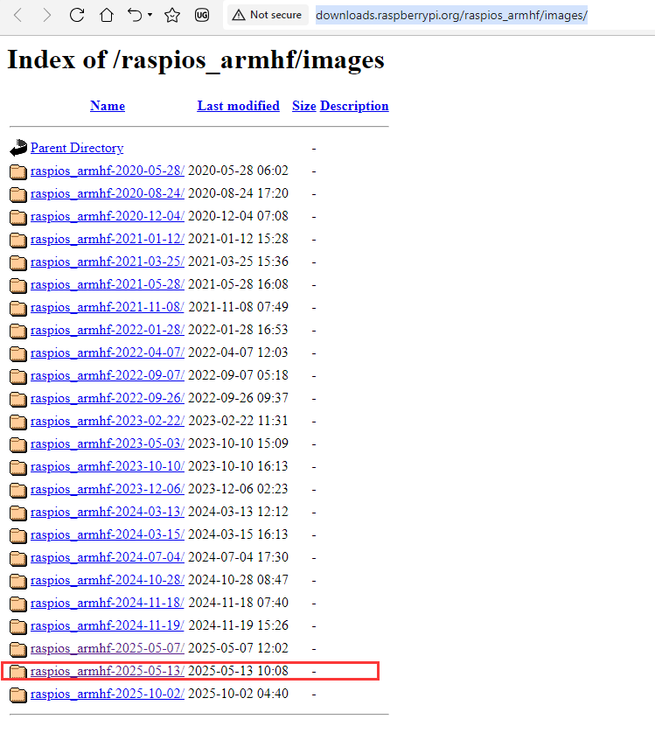
Task: Click folder icon for raspios_armhf-2025-05-13
Action: pyautogui.click(x=18, y=671)
